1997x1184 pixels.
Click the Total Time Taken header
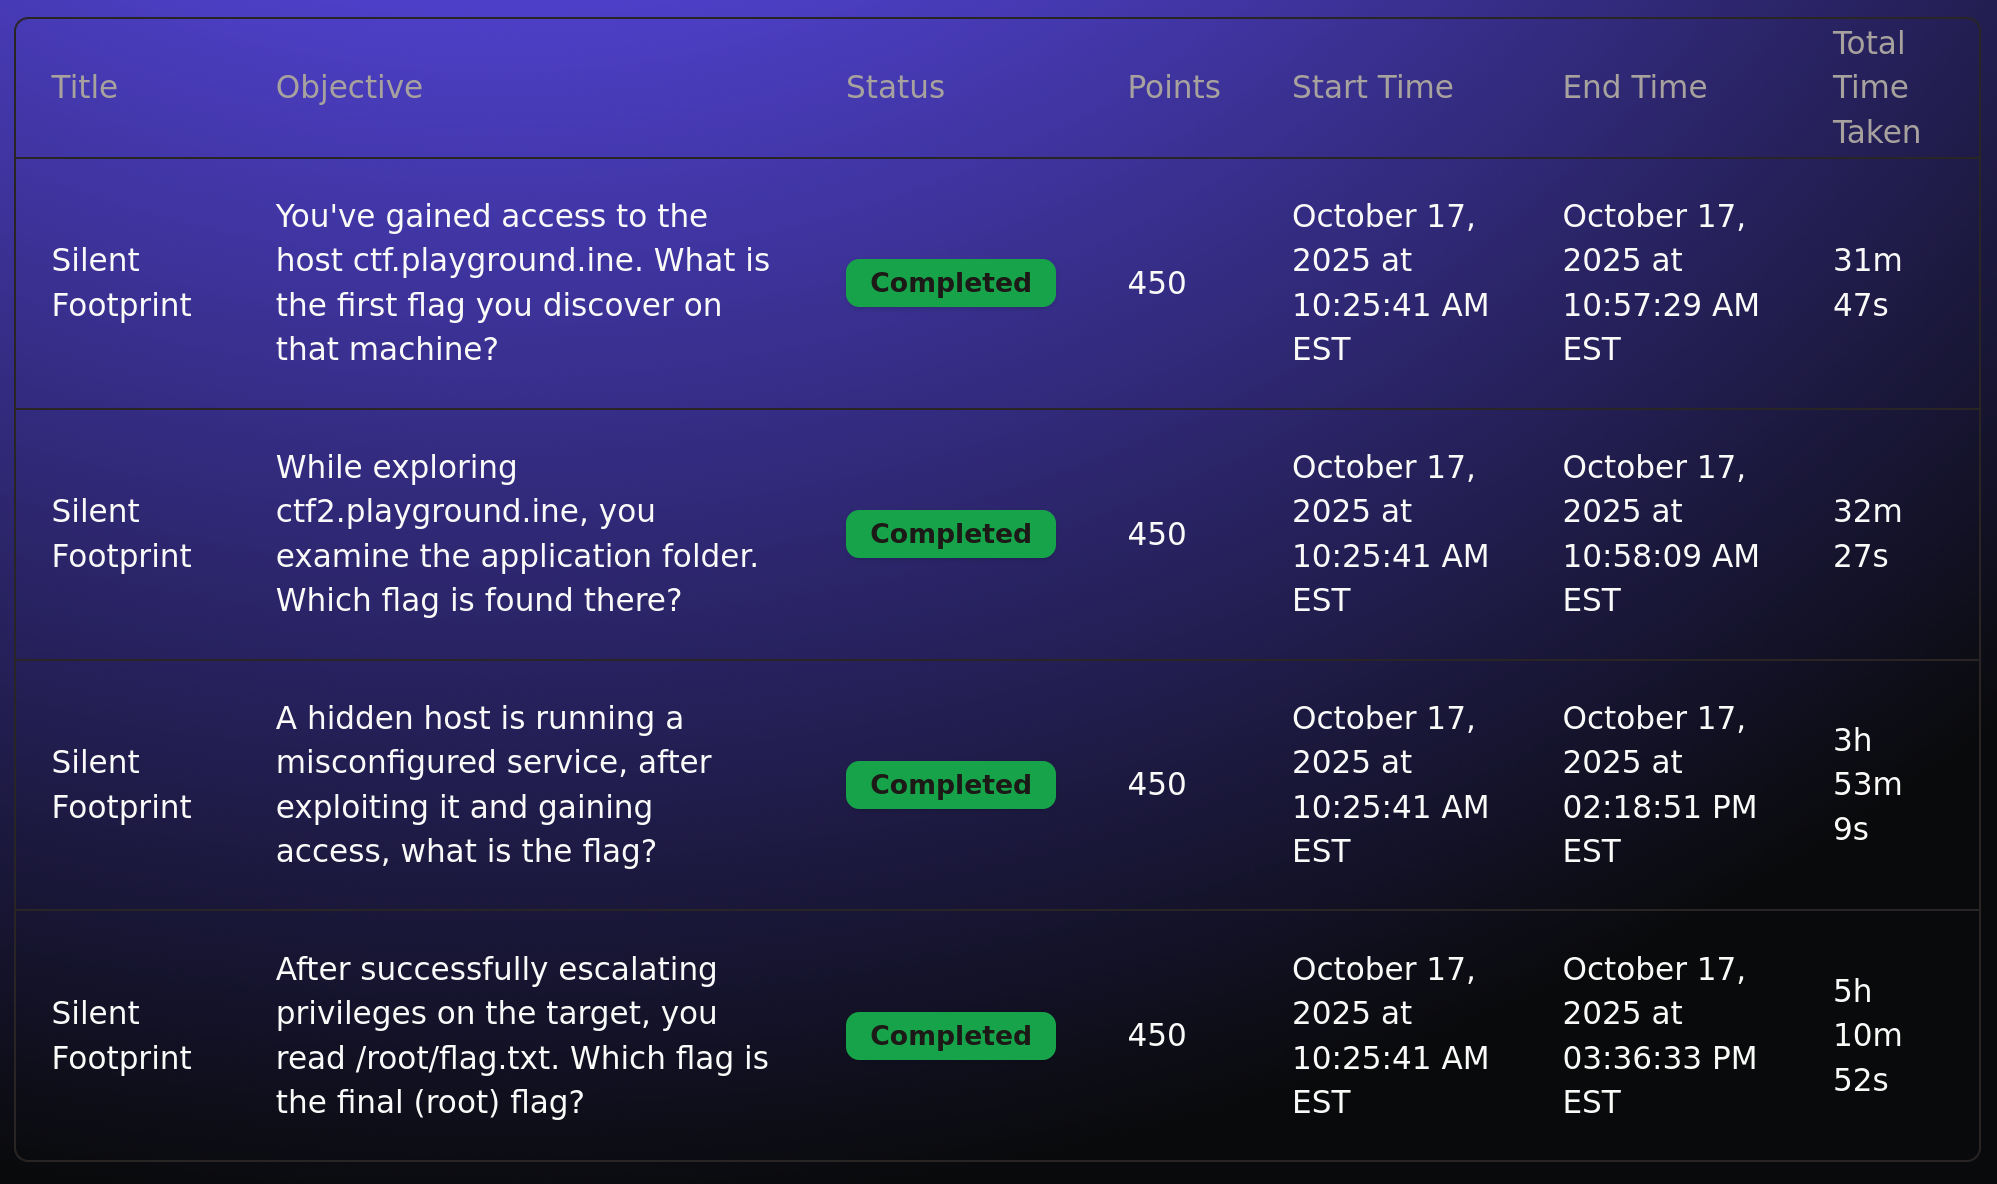pos(1875,88)
